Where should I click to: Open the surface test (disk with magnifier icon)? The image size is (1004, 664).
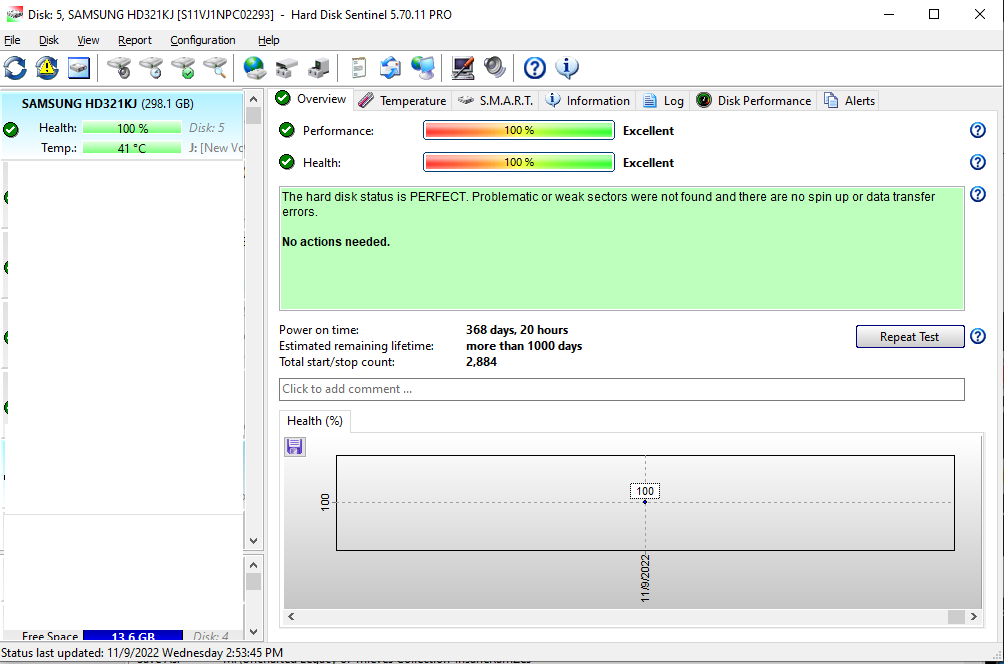pos(215,68)
